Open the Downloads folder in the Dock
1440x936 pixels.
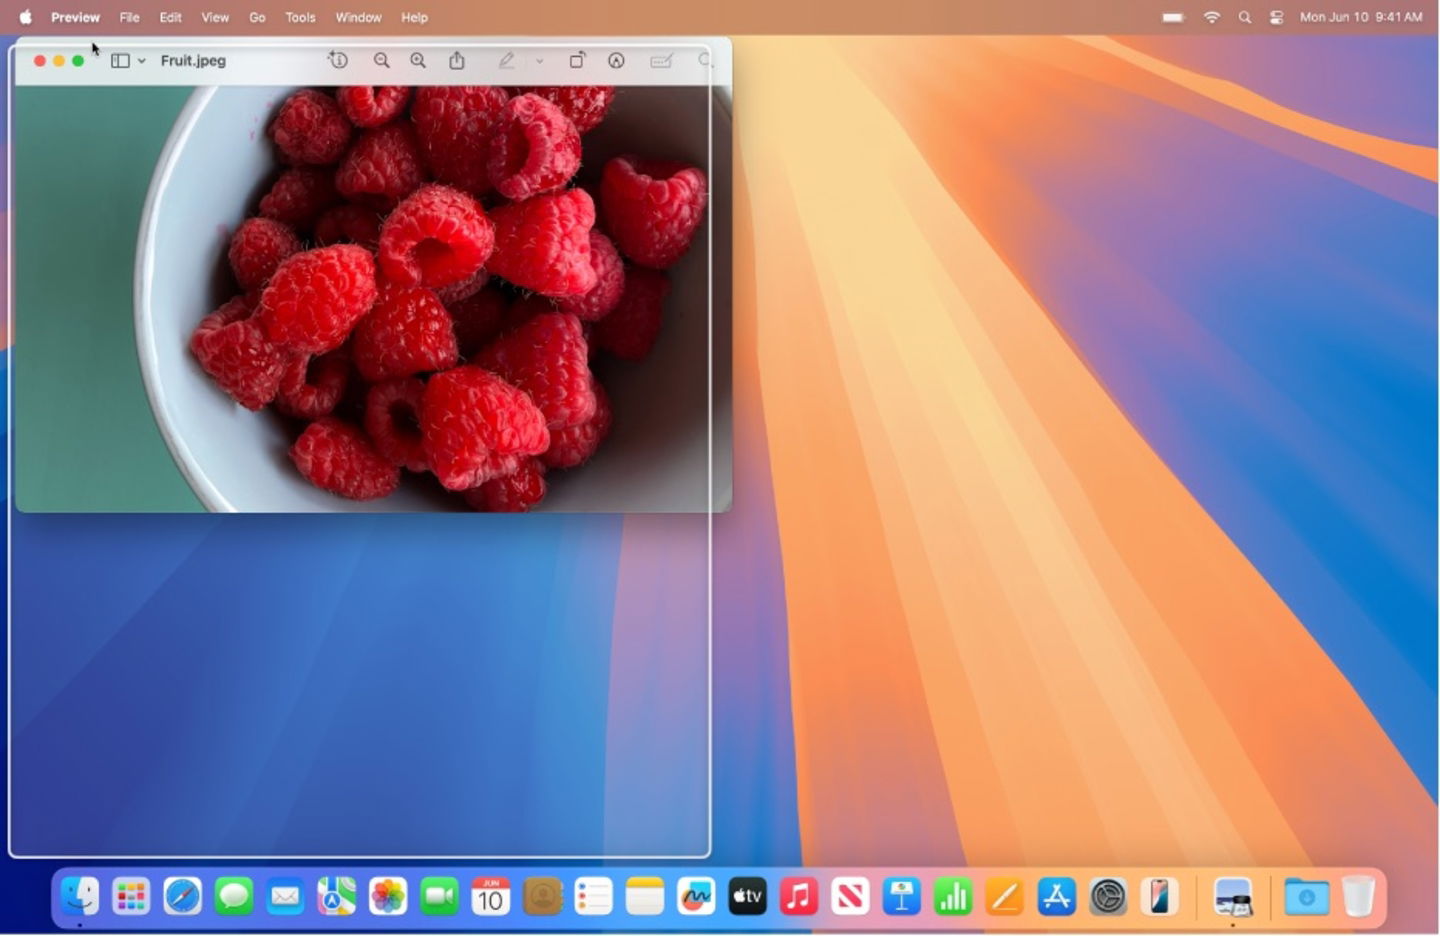pyautogui.click(x=1306, y=896)
